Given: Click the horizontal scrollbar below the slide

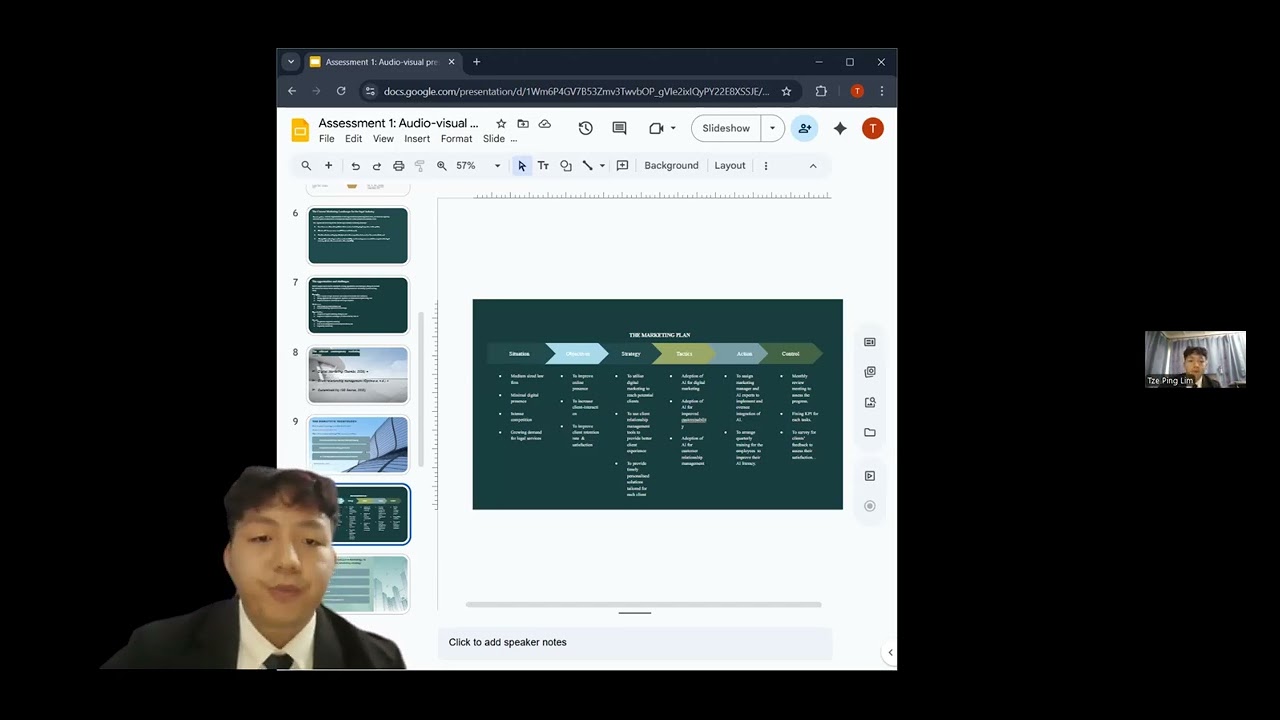Looking at the screenshot, I should pos(643,604).
